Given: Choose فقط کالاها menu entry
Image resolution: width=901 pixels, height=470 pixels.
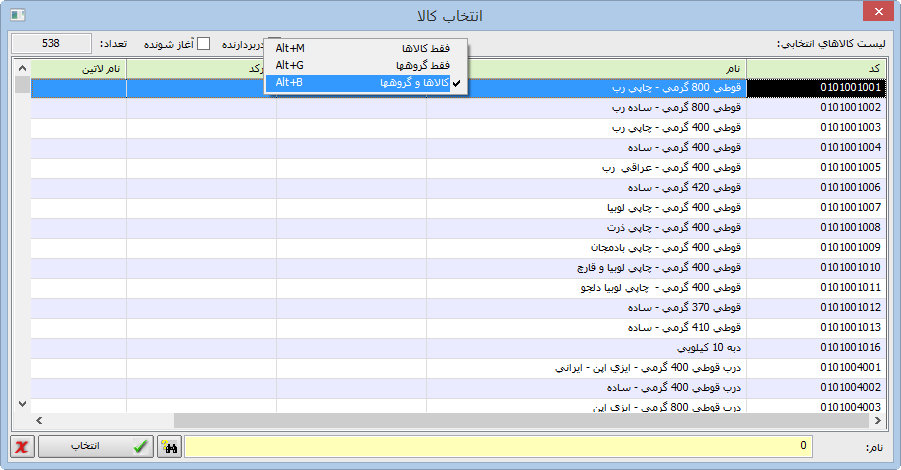Looking at the screenshot, I should point(366,48).
